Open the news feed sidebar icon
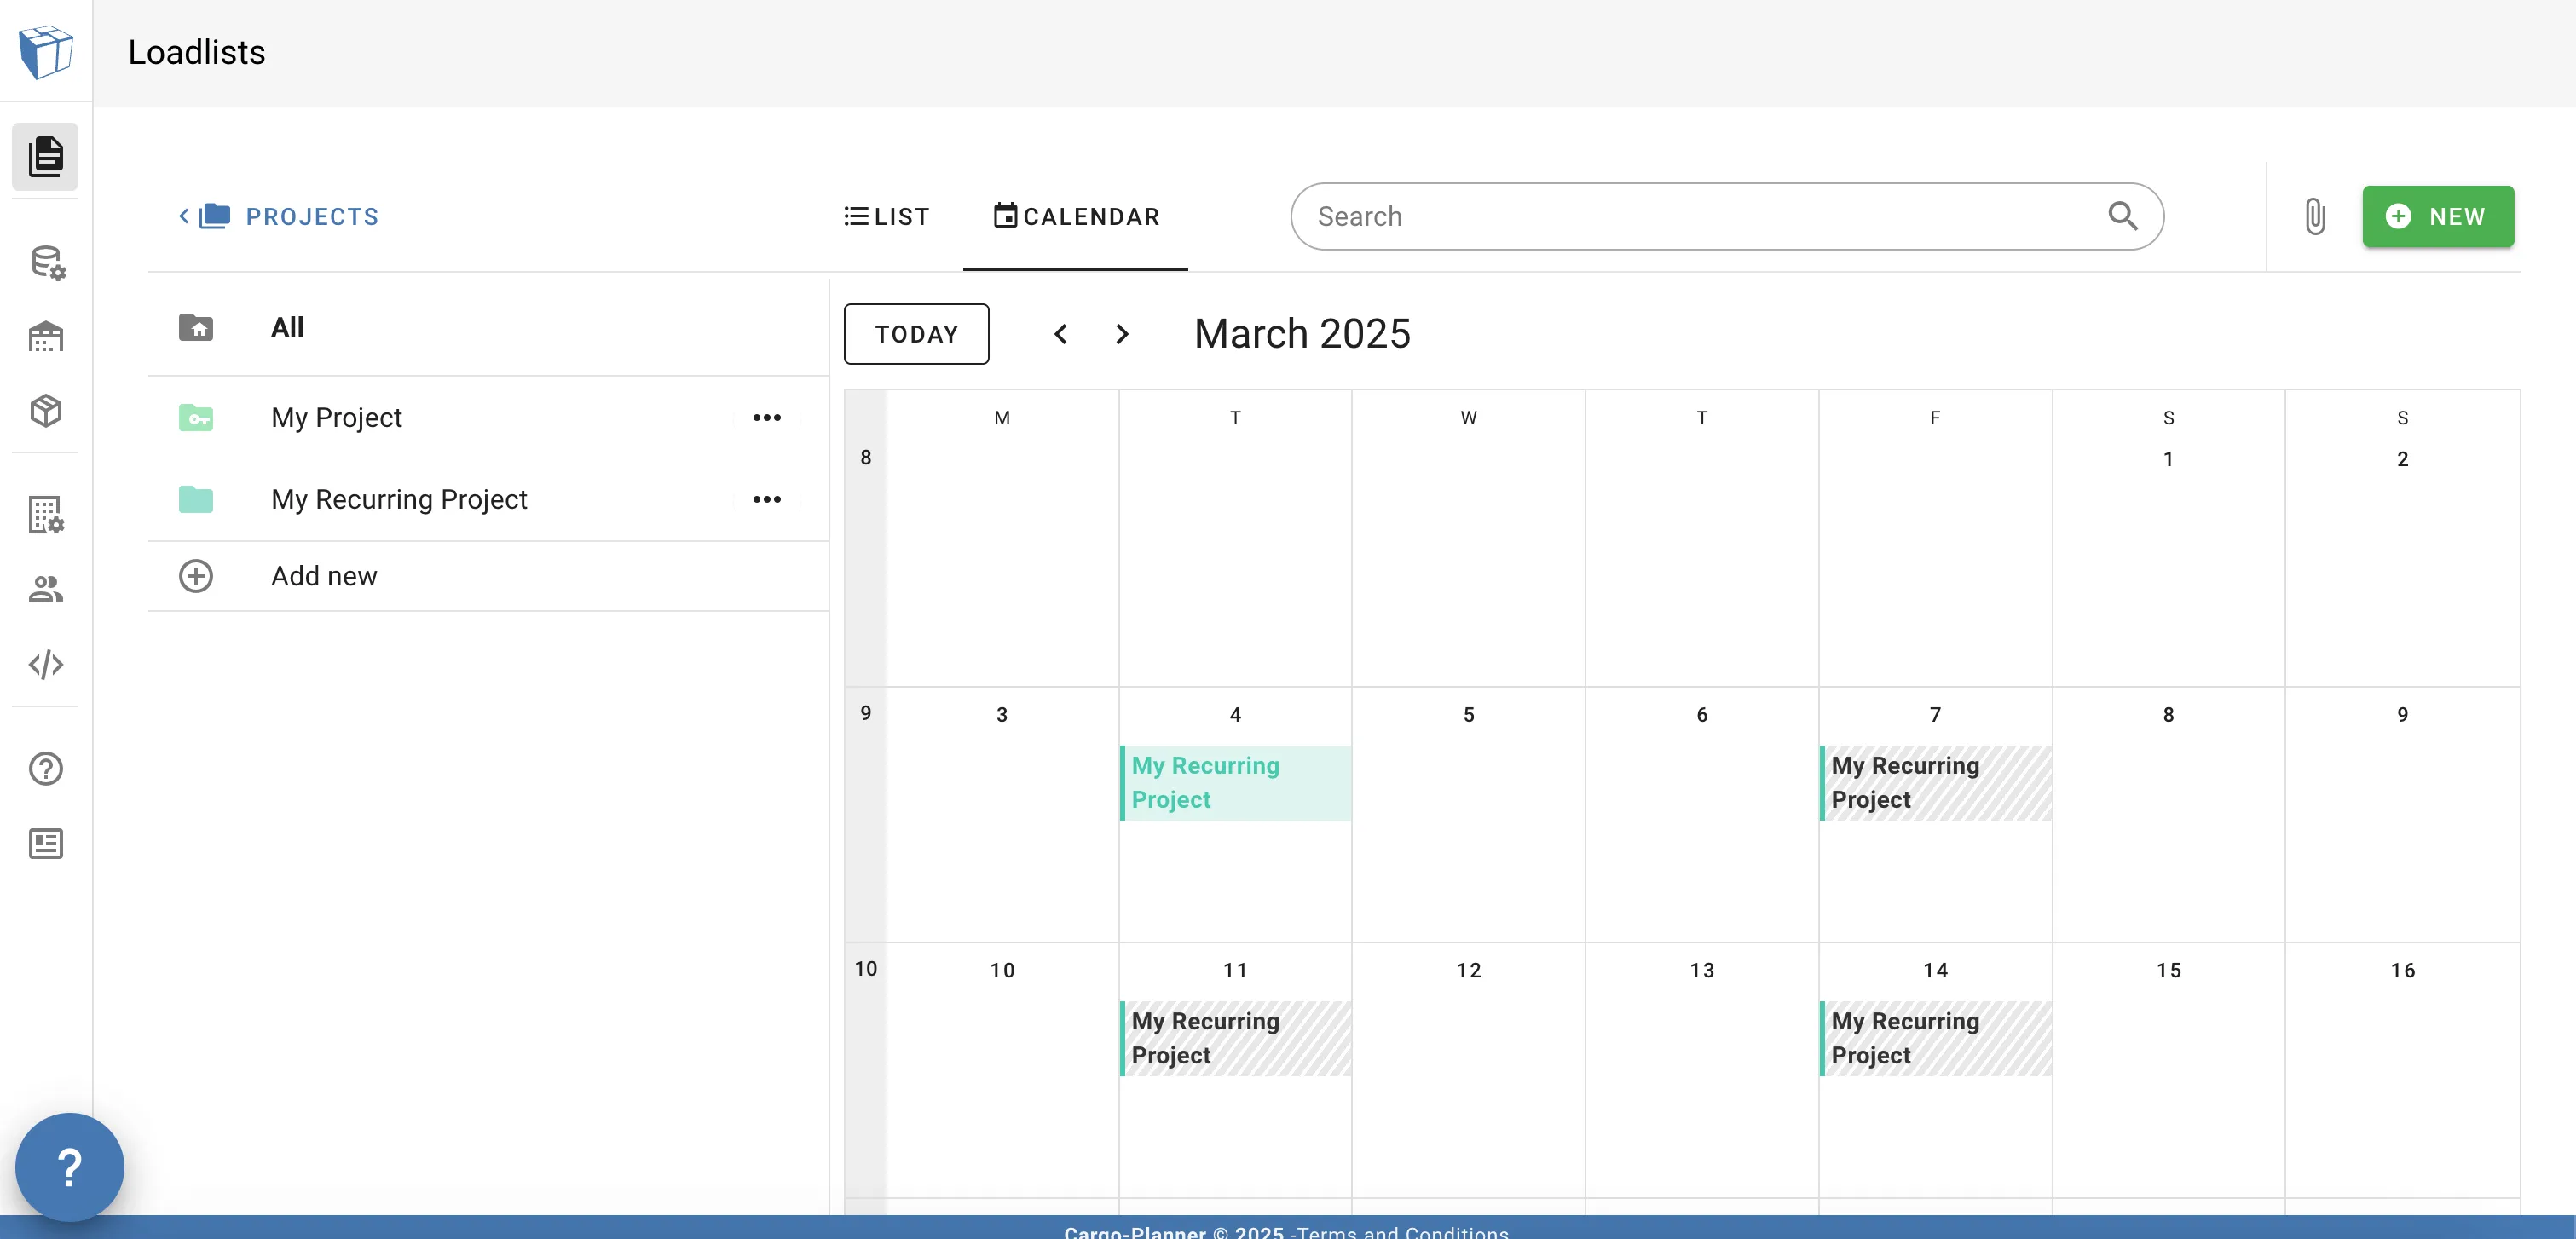Image resolution: width=2576 pixels, height=1239 pixels. [46, 843]
